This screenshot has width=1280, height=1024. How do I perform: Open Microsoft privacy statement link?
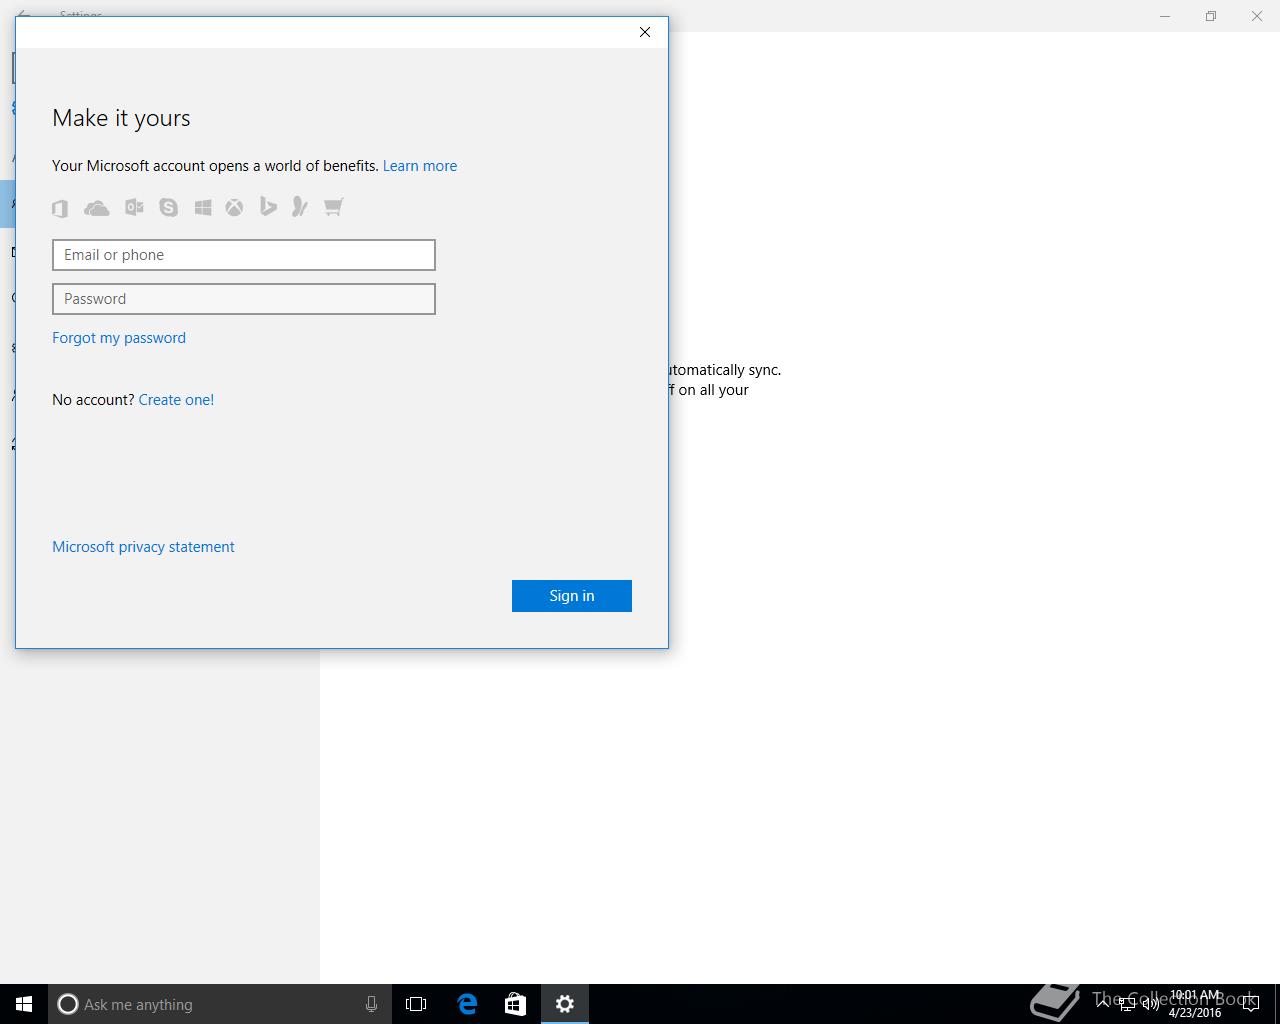[143, 547]
